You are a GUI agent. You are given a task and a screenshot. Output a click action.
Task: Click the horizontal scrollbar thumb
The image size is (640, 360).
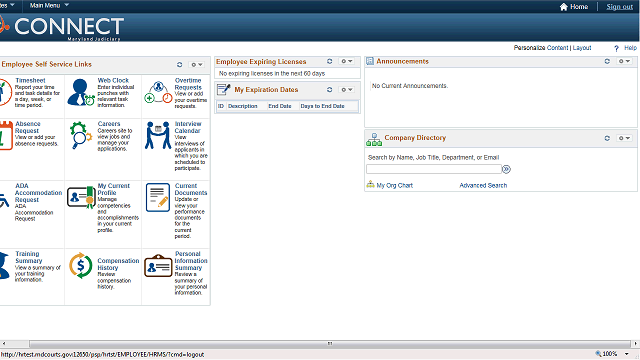tap(330, 344)
